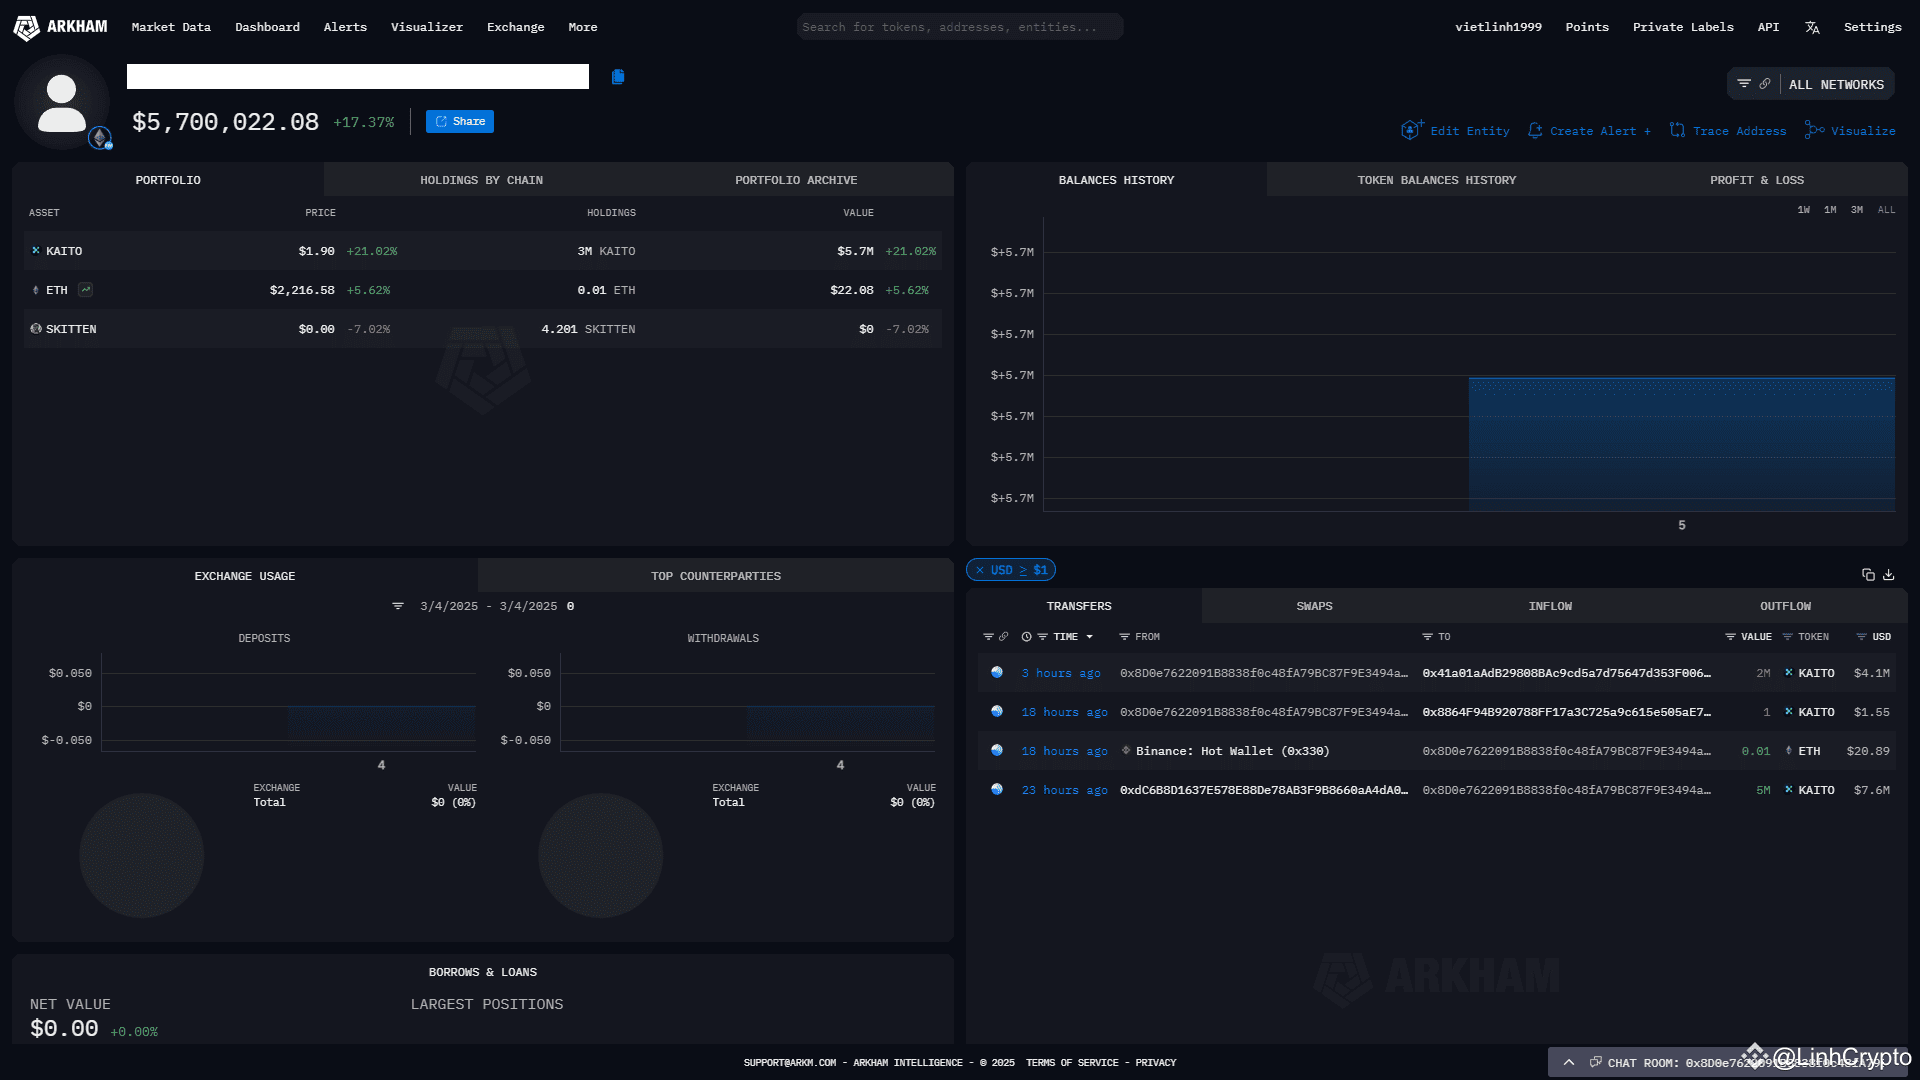The width and height of the screenshot is (1920, 1080).
Task: Switch to the Top Counterparties tab
Action: pyautogui.click(x=716, y=576)
